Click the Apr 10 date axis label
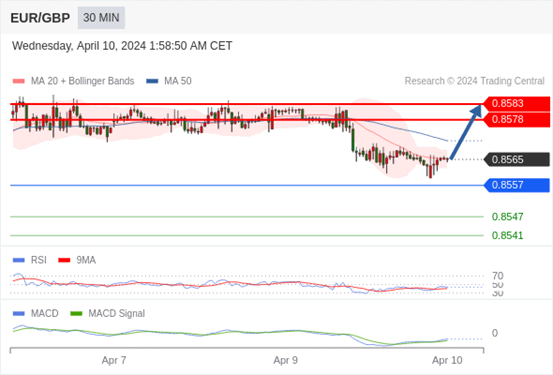This screenshot has width=553, height=375. pyautogui.click(x=447, y=360)
